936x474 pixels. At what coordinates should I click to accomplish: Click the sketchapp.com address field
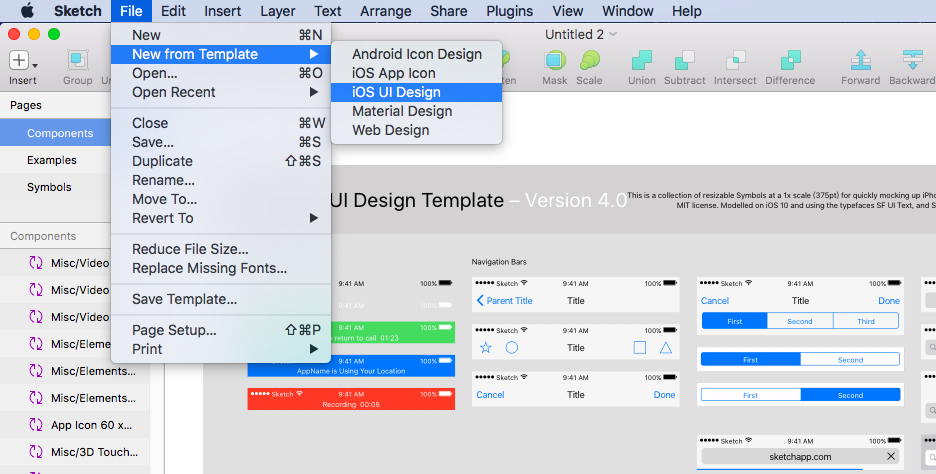(800, 456)
